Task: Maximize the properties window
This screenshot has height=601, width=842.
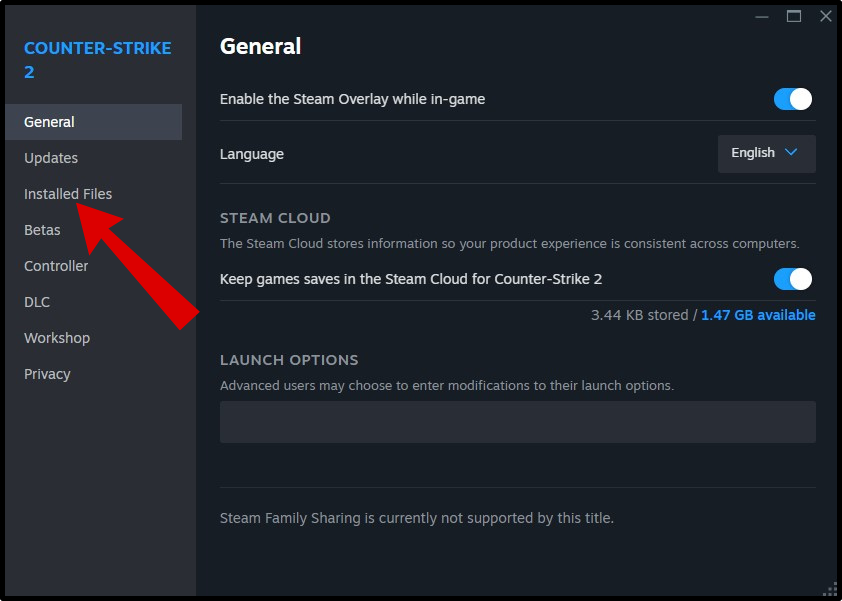Action: 794,16
